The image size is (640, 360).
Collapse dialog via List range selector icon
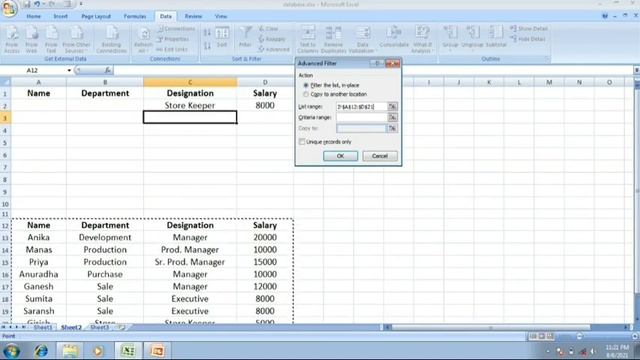[392, 107]
